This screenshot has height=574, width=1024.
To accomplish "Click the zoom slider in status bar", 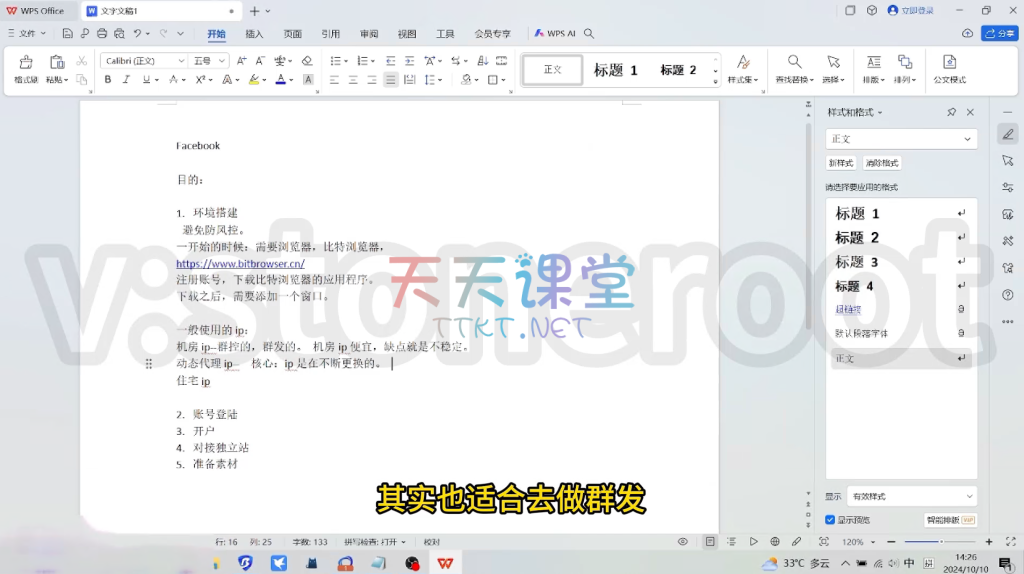I will click(940, 542).
